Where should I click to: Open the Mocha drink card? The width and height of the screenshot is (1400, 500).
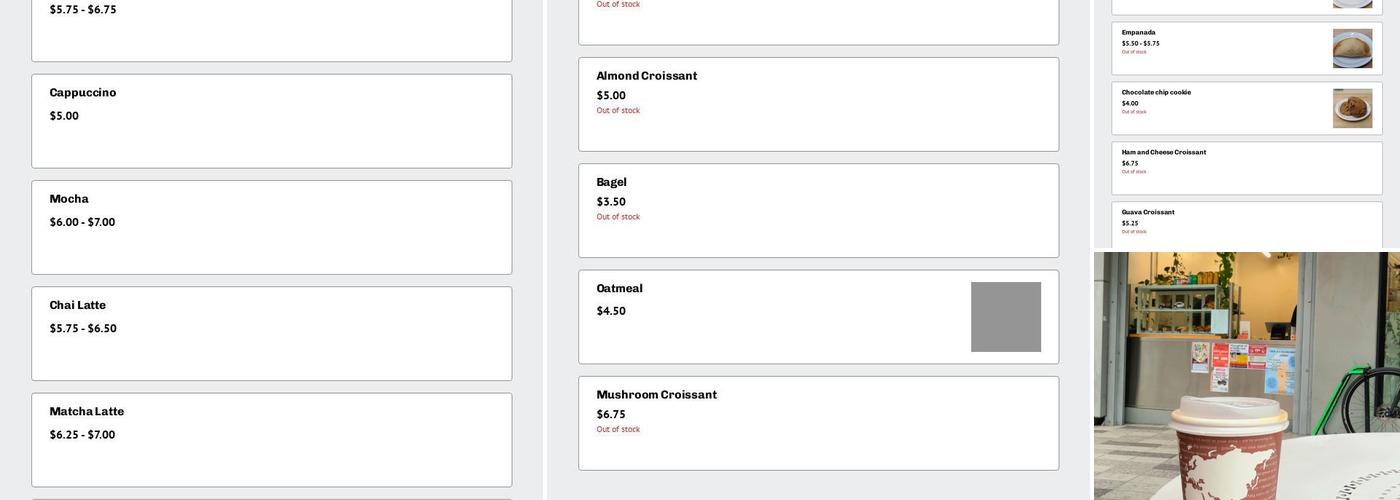tap(271, 227)
